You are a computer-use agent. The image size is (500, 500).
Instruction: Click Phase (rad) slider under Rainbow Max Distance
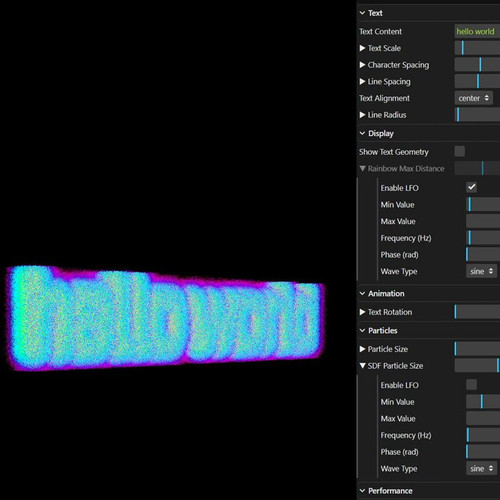pyautogui.click(x=483, y=254)
